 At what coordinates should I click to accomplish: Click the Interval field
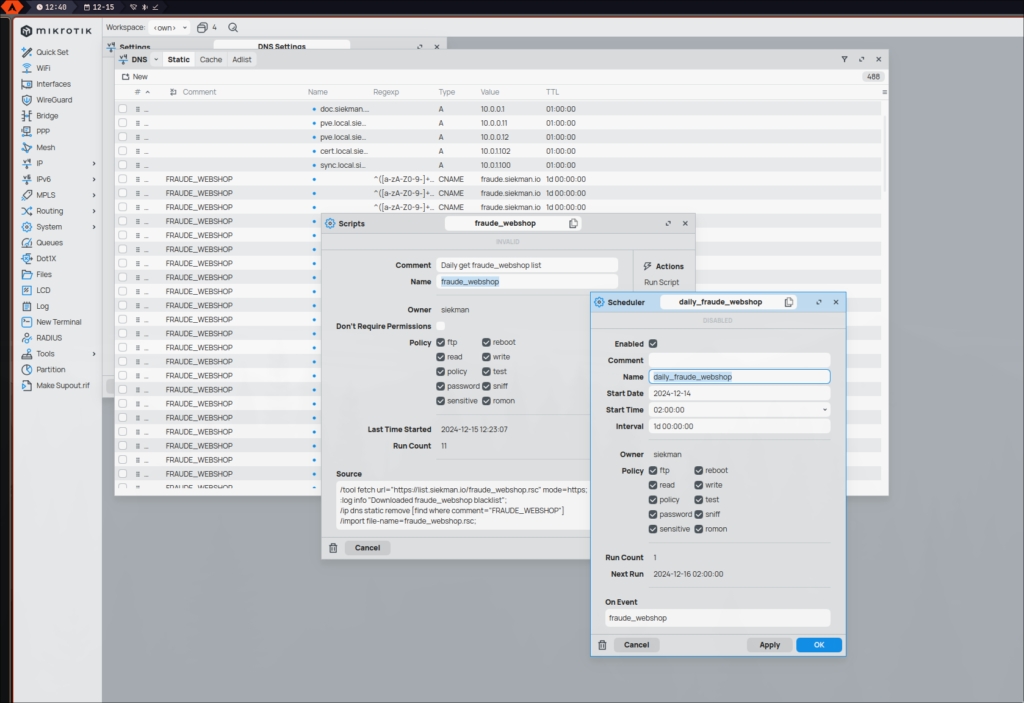739,426
